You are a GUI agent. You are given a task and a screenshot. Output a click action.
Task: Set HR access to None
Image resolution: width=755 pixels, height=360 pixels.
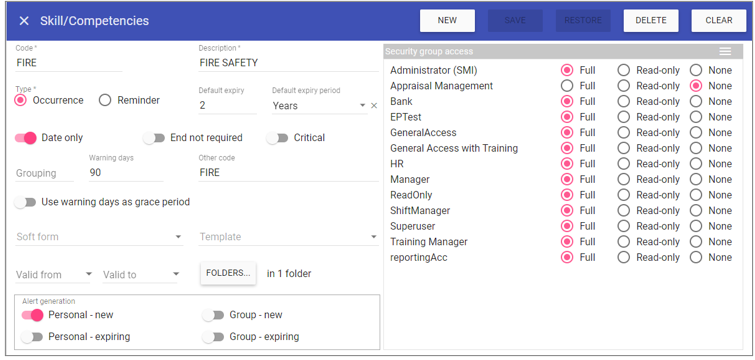[x=696, y=164]
